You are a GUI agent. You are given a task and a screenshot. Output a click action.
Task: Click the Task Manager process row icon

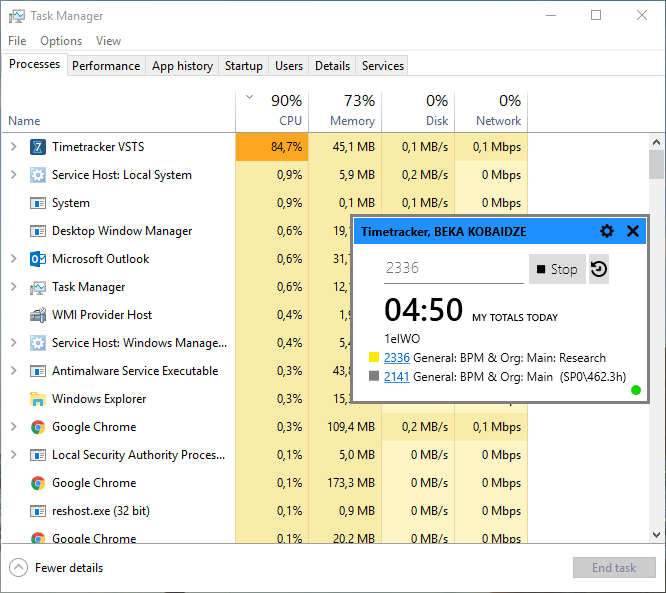pos(38,288)
